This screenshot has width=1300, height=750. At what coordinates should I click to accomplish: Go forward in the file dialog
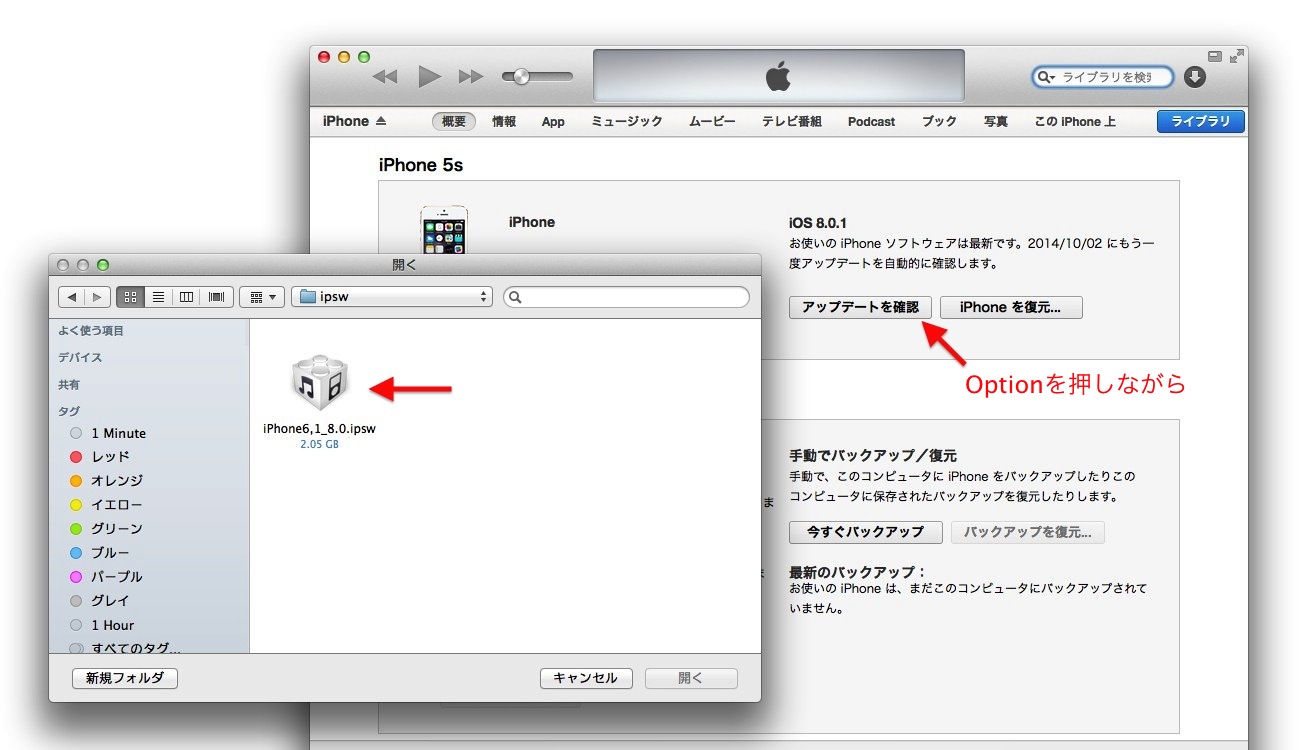coord(97,296)
